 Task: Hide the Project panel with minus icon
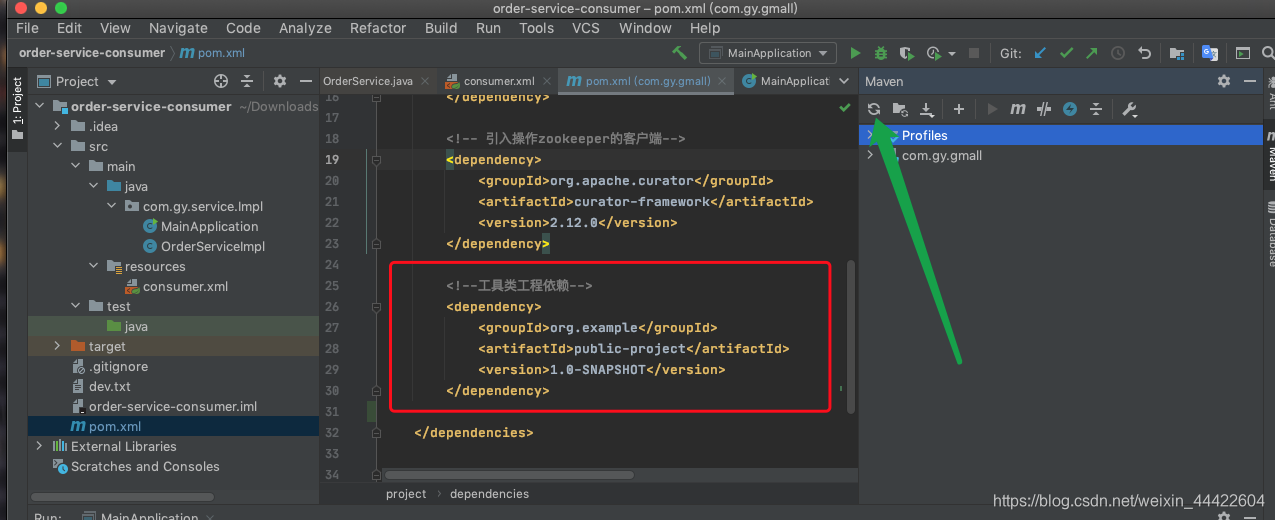[x=304, y=81]
